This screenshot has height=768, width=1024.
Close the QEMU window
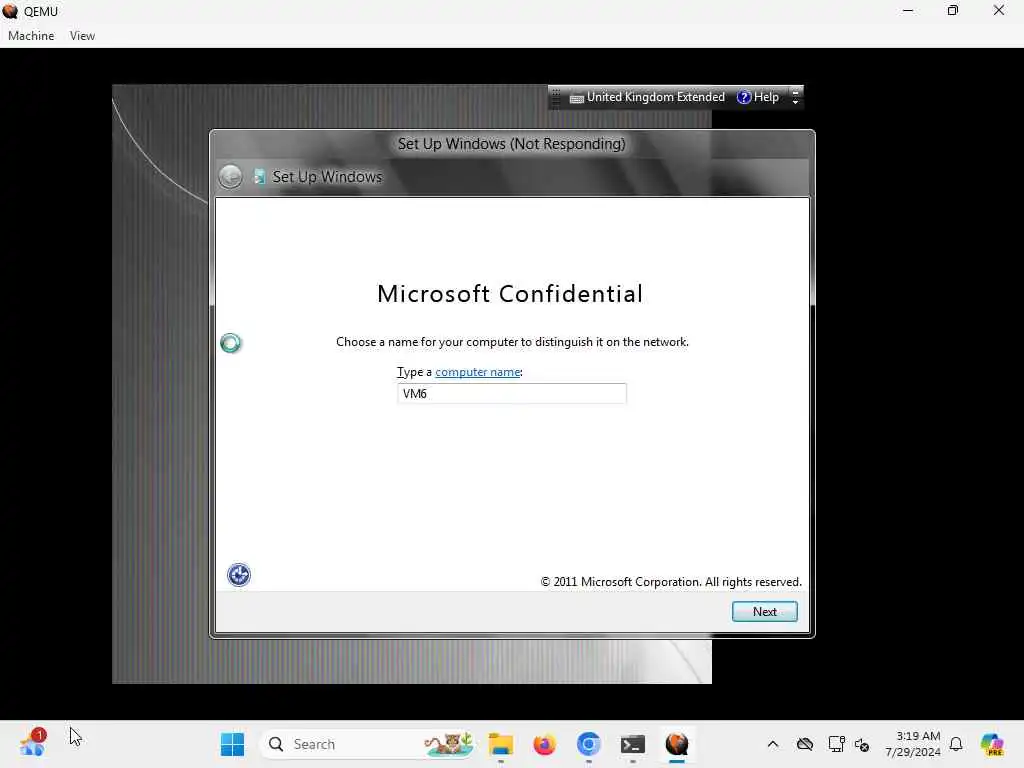point(999,11)
